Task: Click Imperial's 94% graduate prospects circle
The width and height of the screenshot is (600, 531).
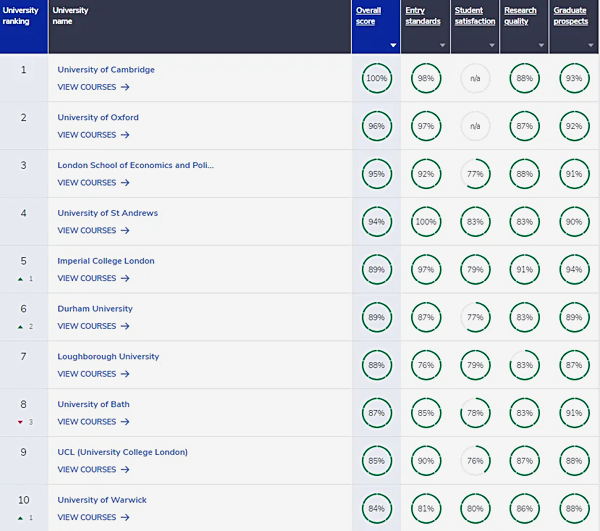Action: pyautogui.click(x=574, y=270)
